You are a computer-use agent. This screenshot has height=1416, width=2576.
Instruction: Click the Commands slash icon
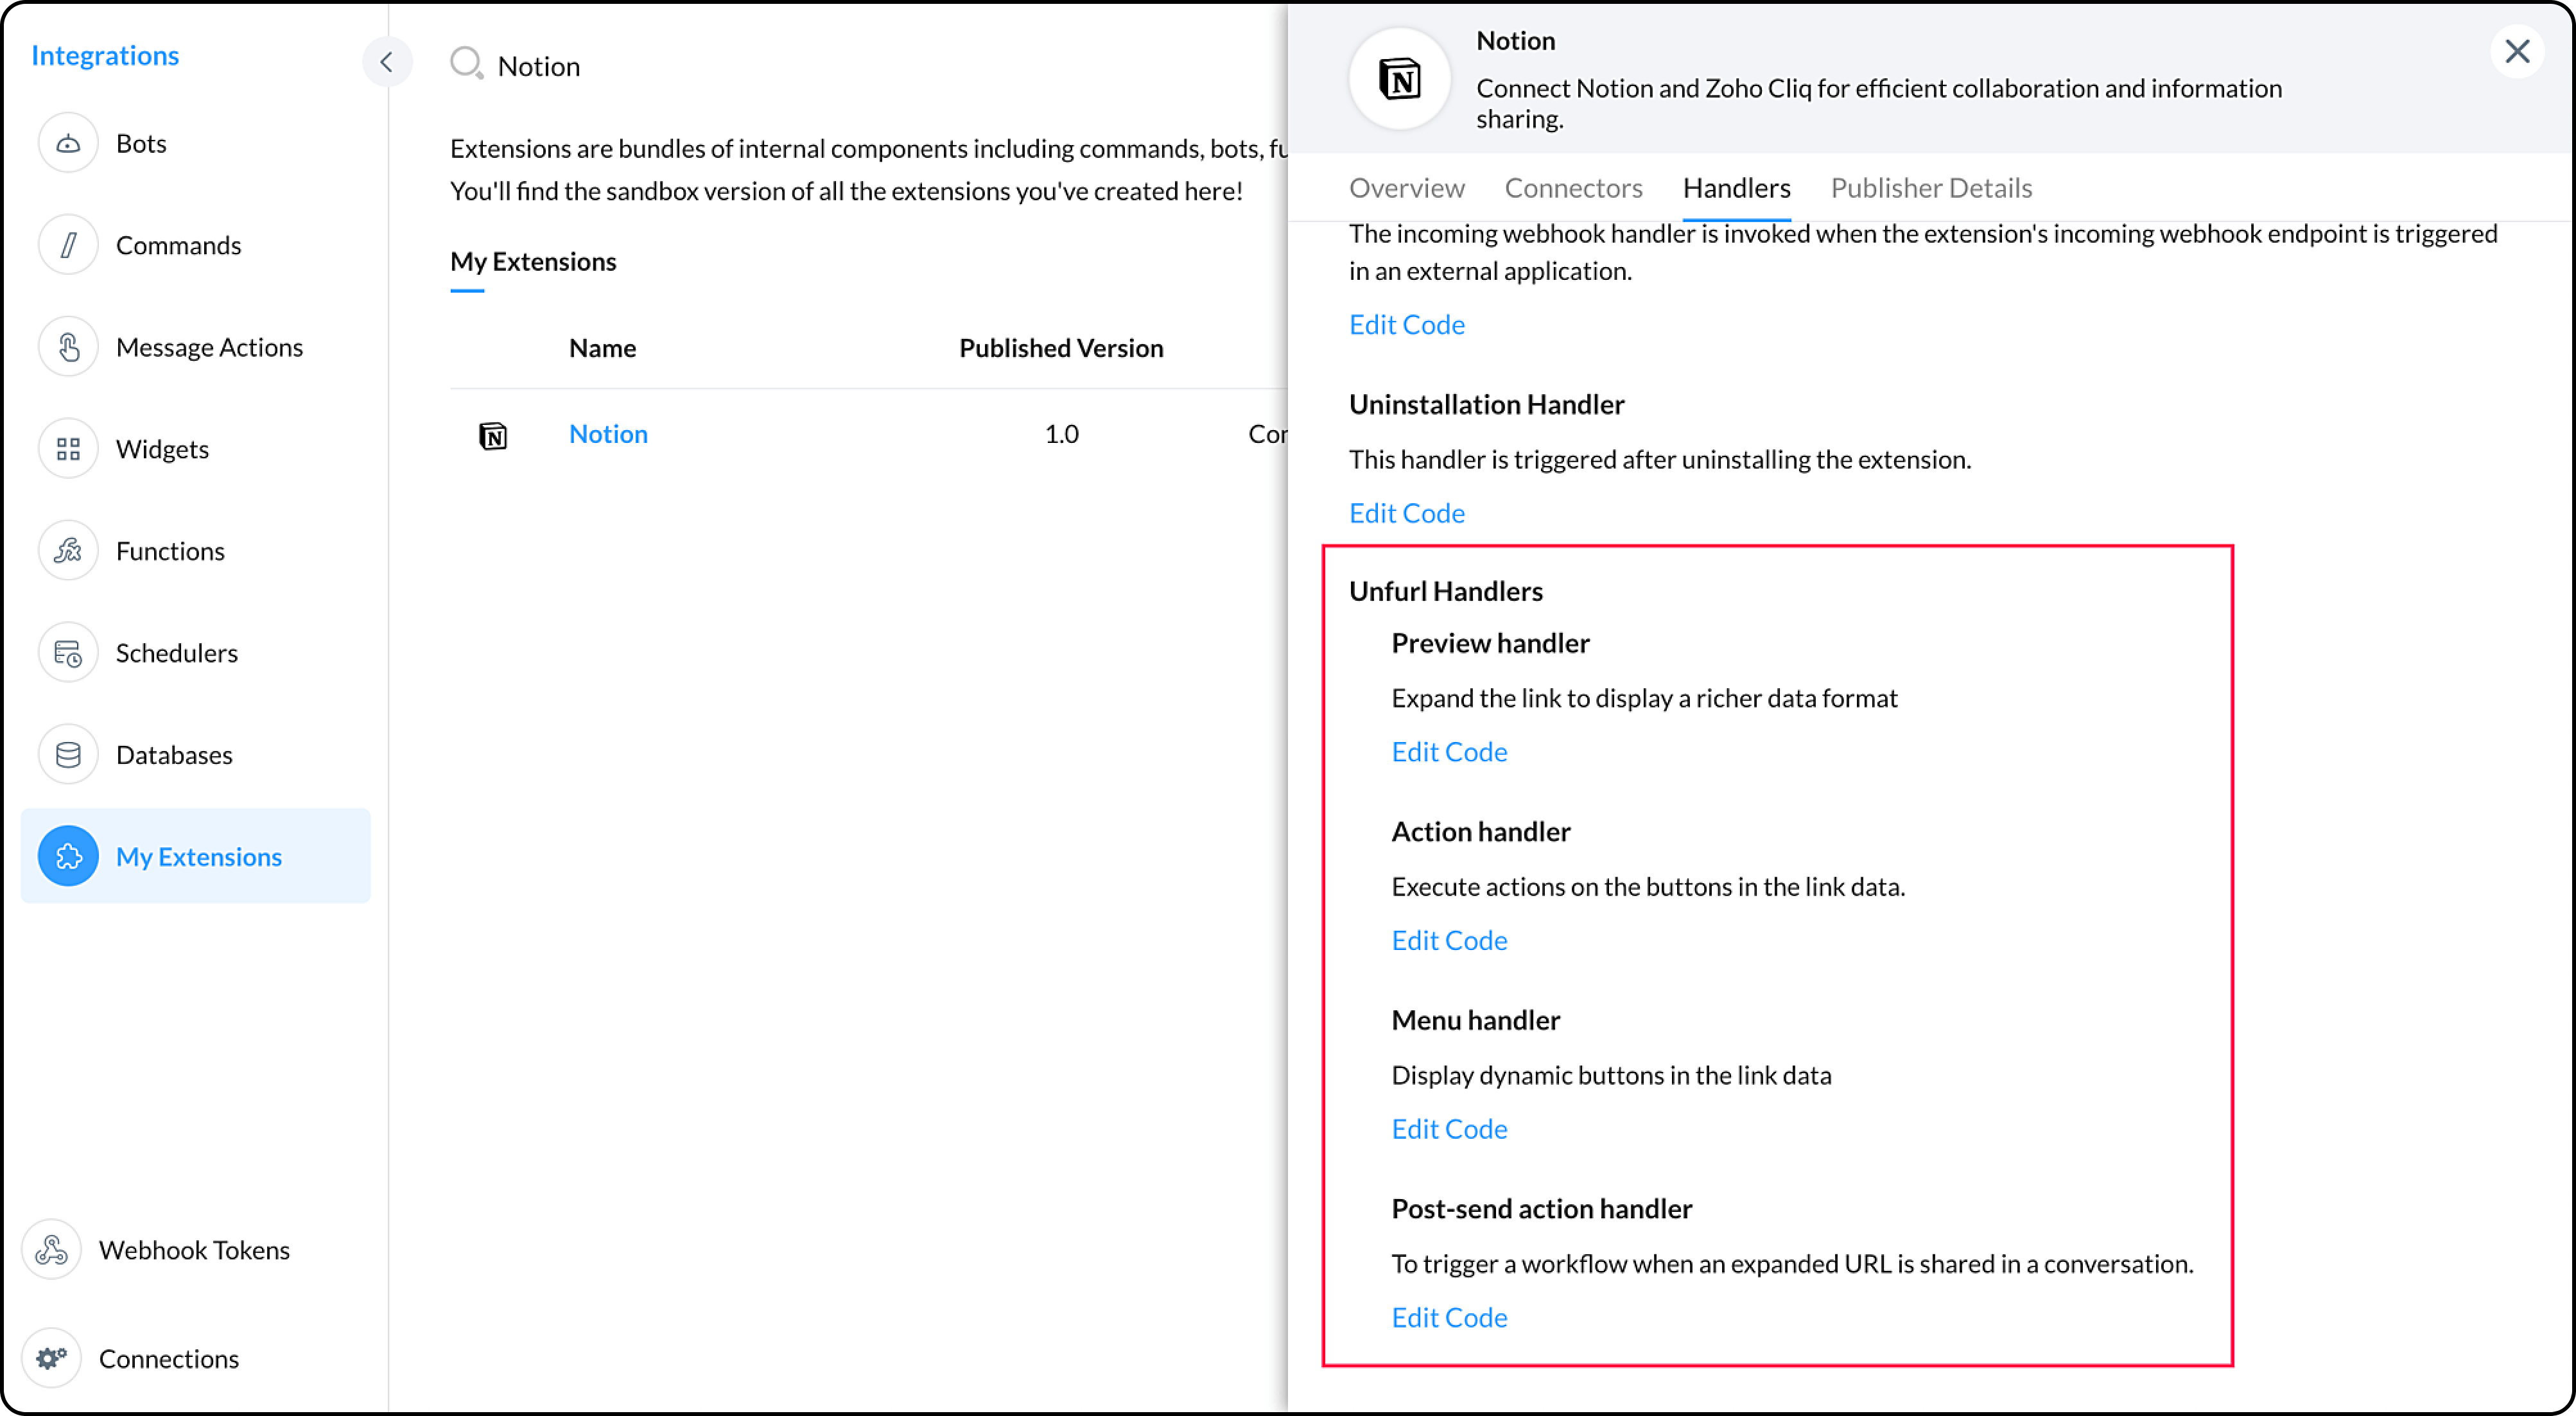tap(68, 245)
